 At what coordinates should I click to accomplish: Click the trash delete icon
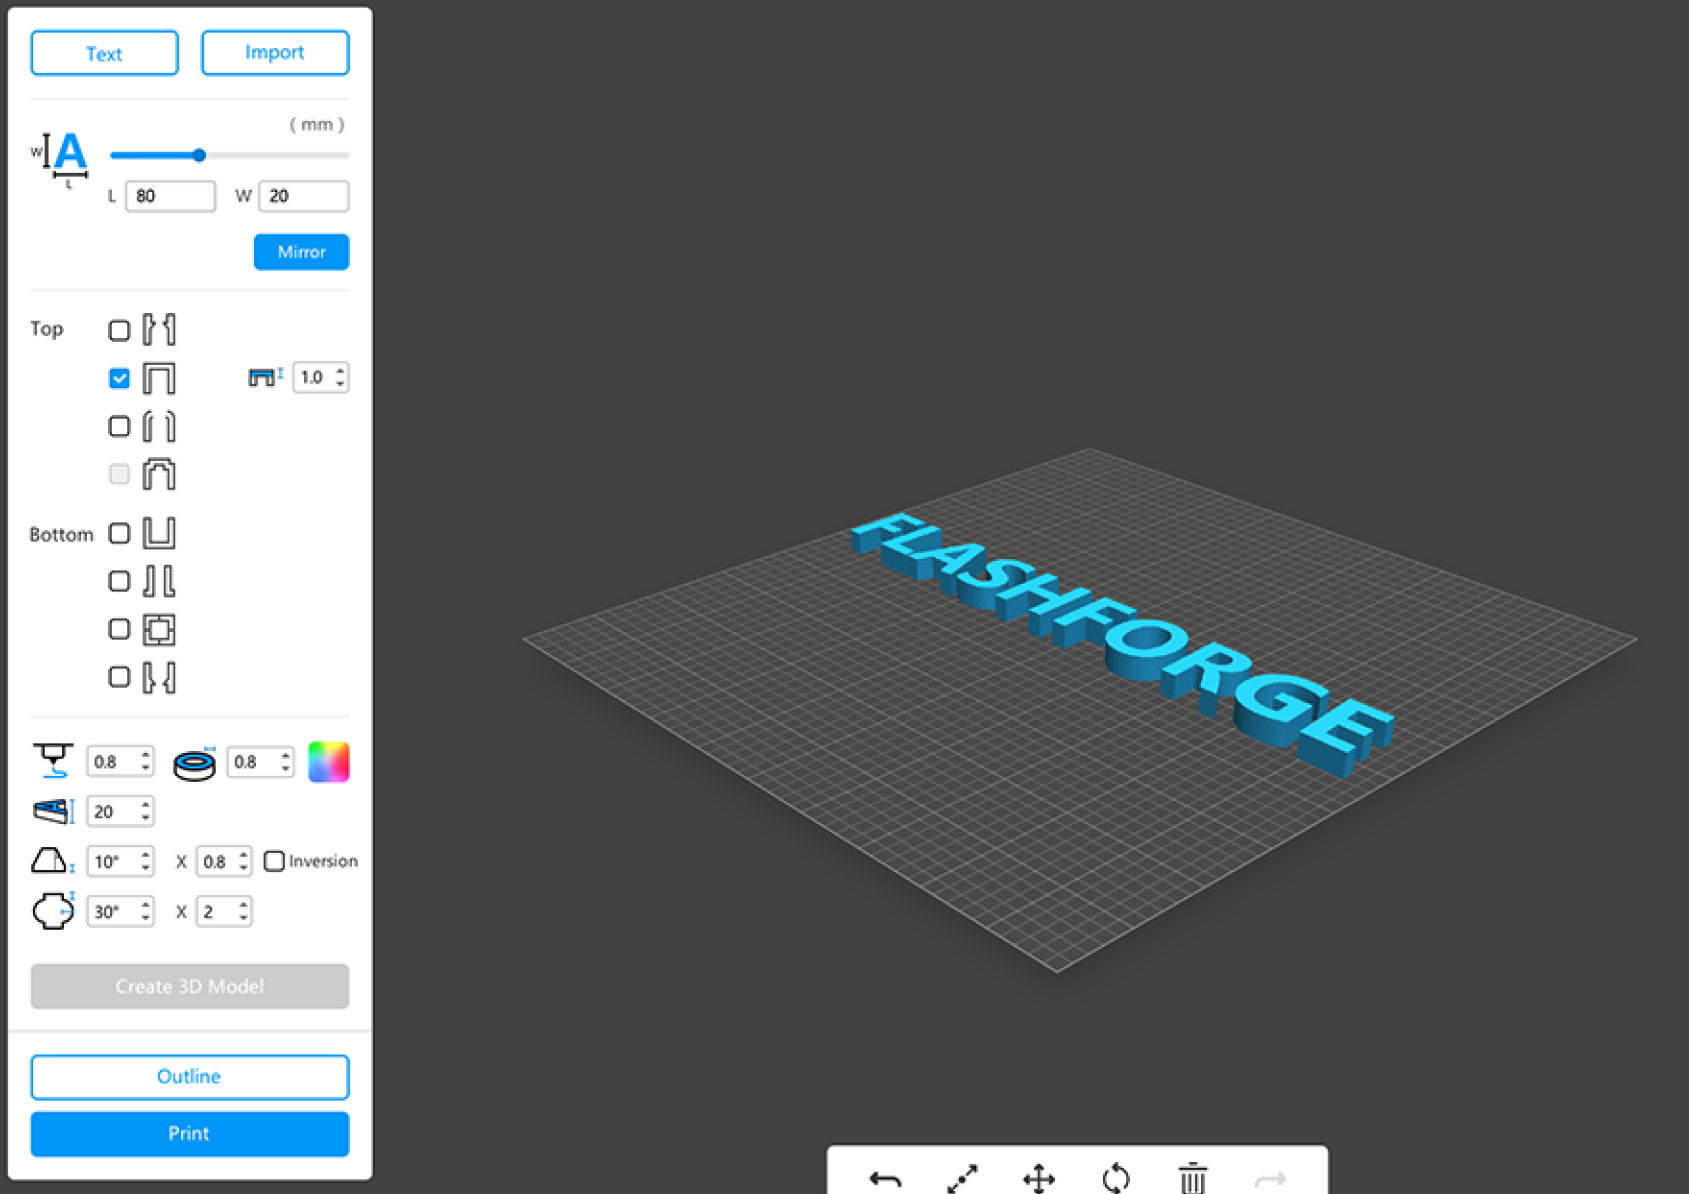pyautogui.click(x=1192, y=1179)
